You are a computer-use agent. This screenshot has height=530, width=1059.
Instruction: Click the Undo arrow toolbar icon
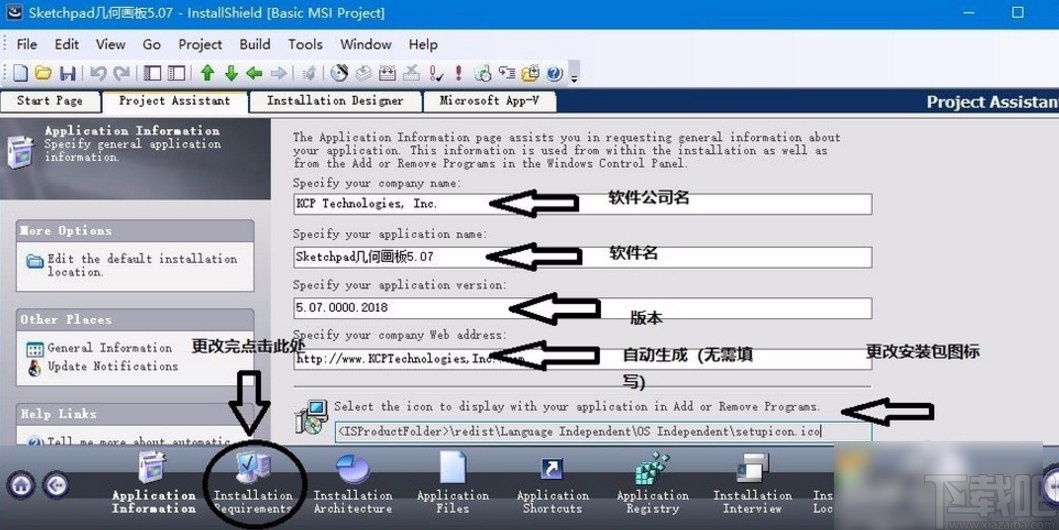[99, 73]
